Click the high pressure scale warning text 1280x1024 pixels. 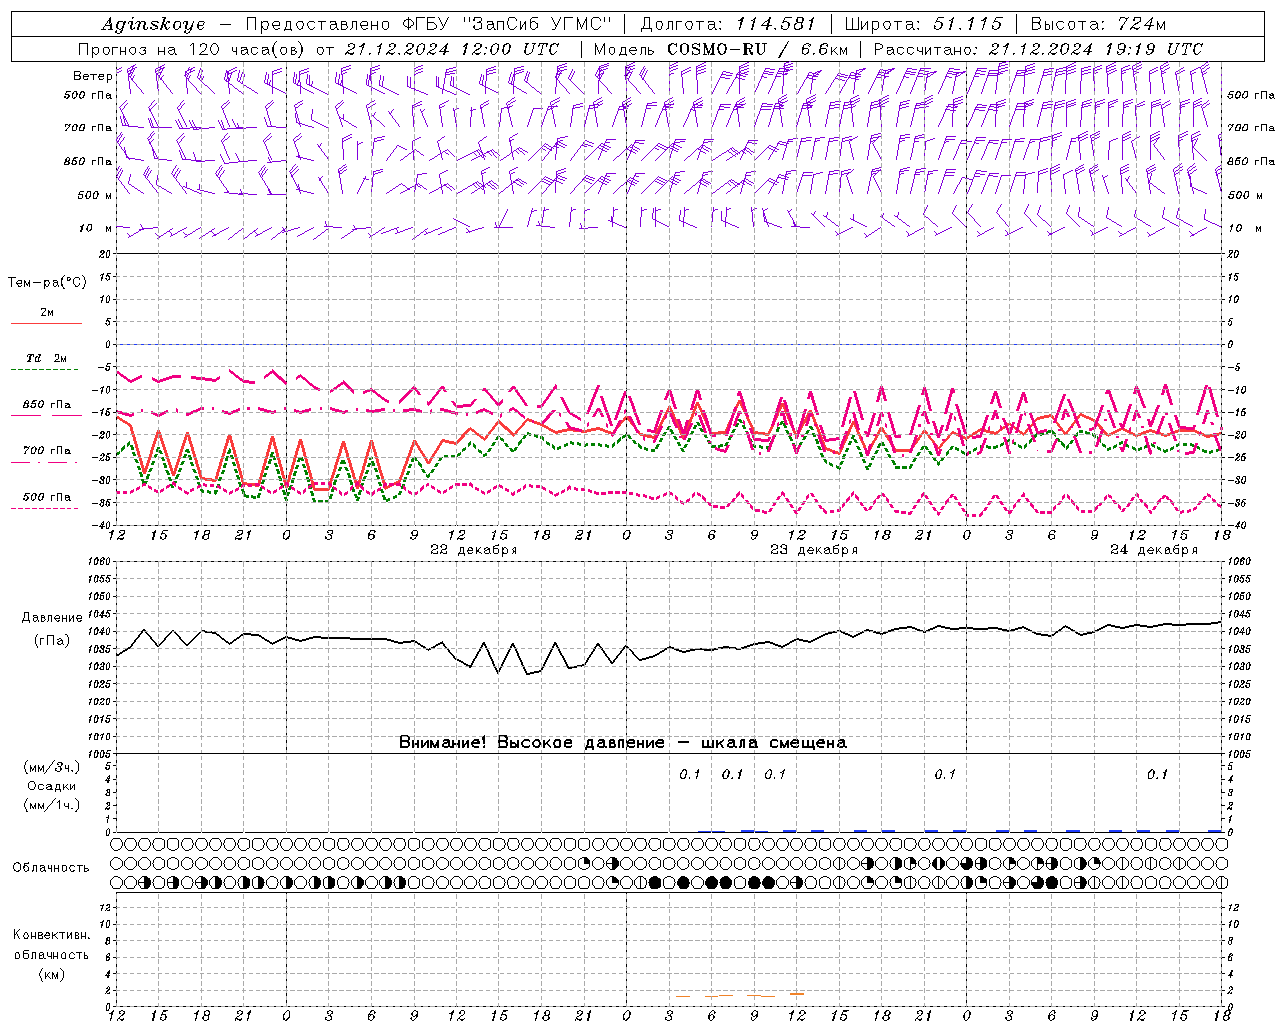[622, 742]
